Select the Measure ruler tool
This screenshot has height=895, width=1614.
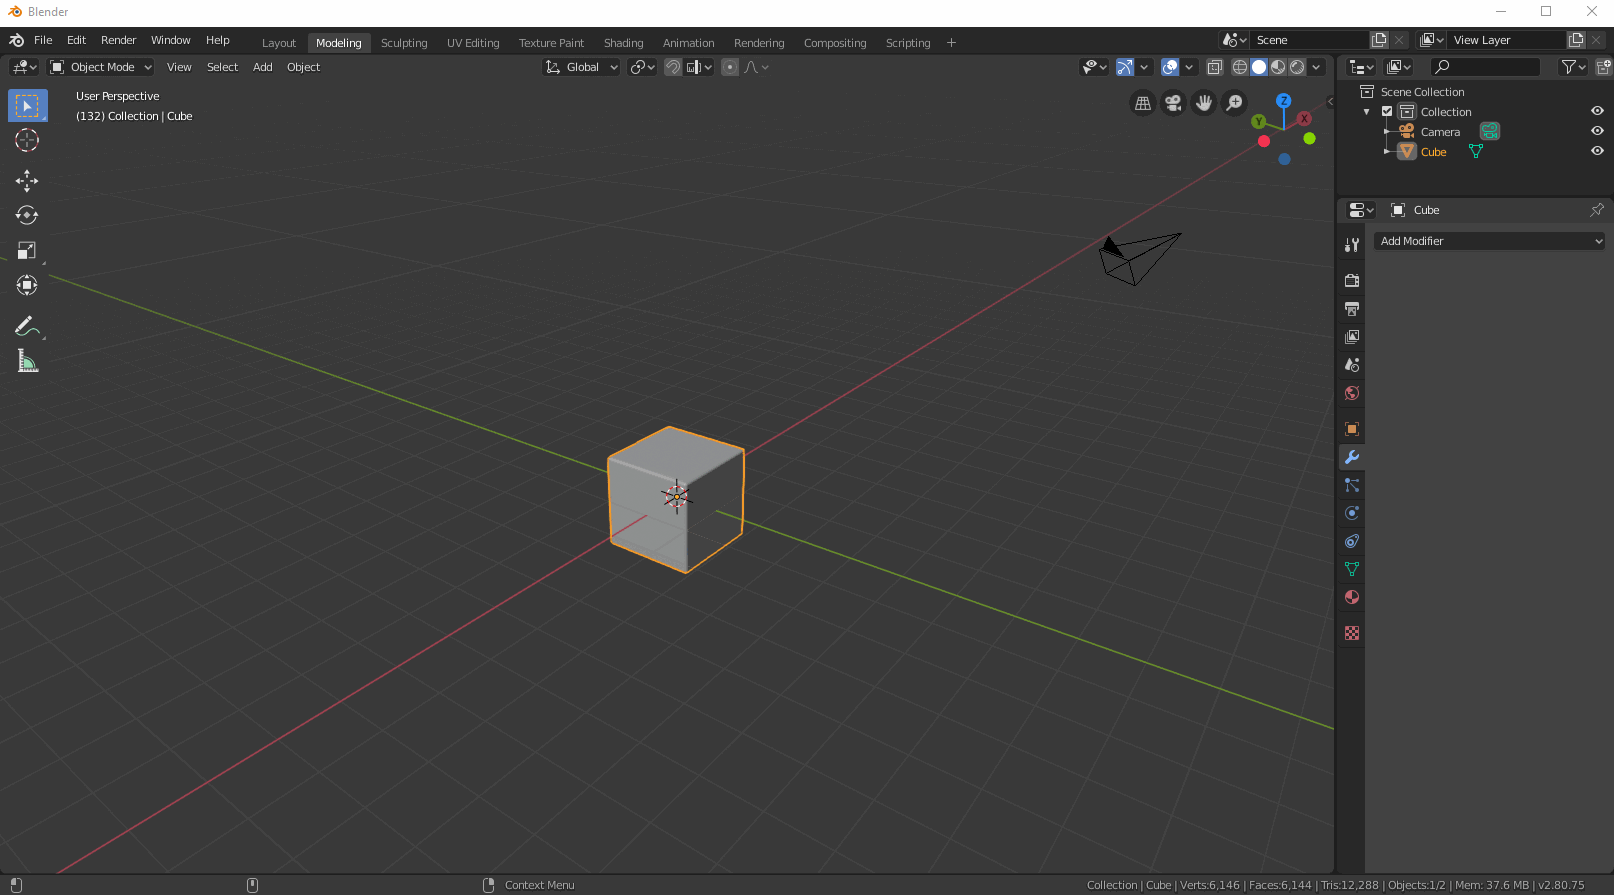point(27,362)
